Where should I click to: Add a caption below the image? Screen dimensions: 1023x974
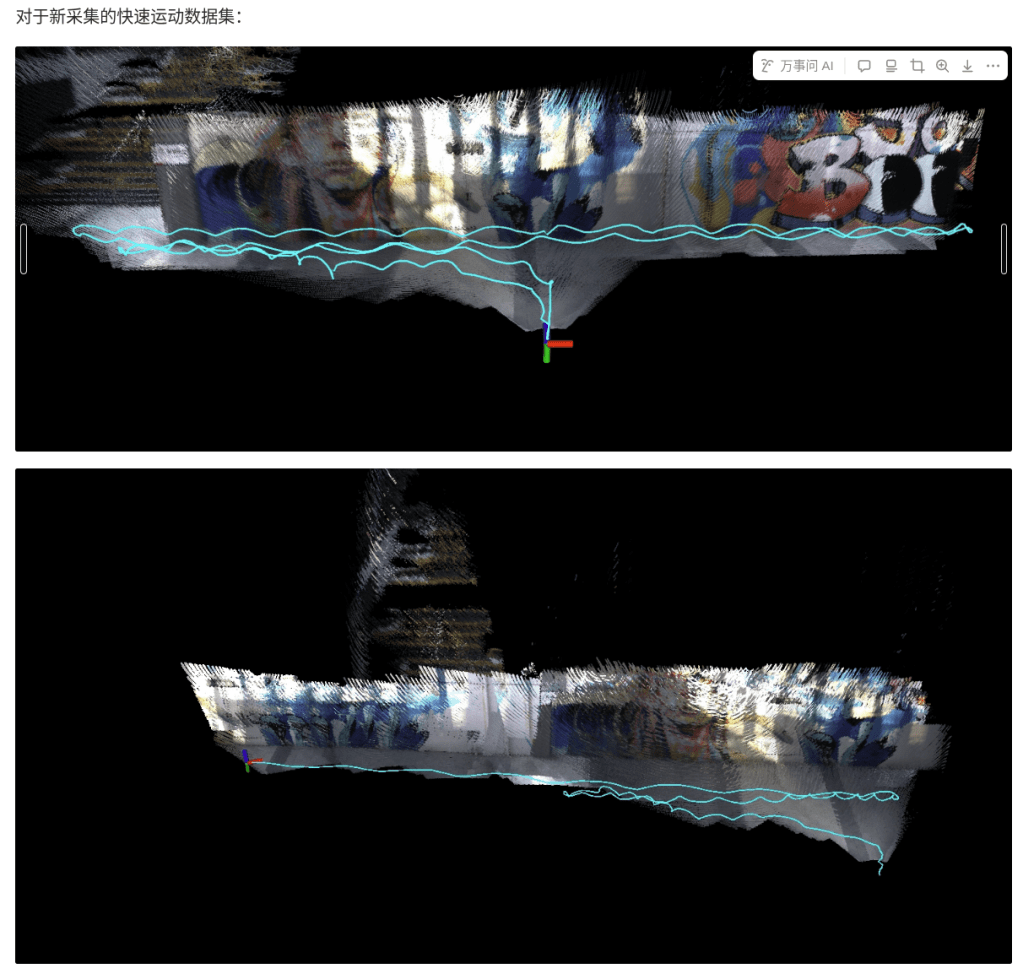[890, 66]
